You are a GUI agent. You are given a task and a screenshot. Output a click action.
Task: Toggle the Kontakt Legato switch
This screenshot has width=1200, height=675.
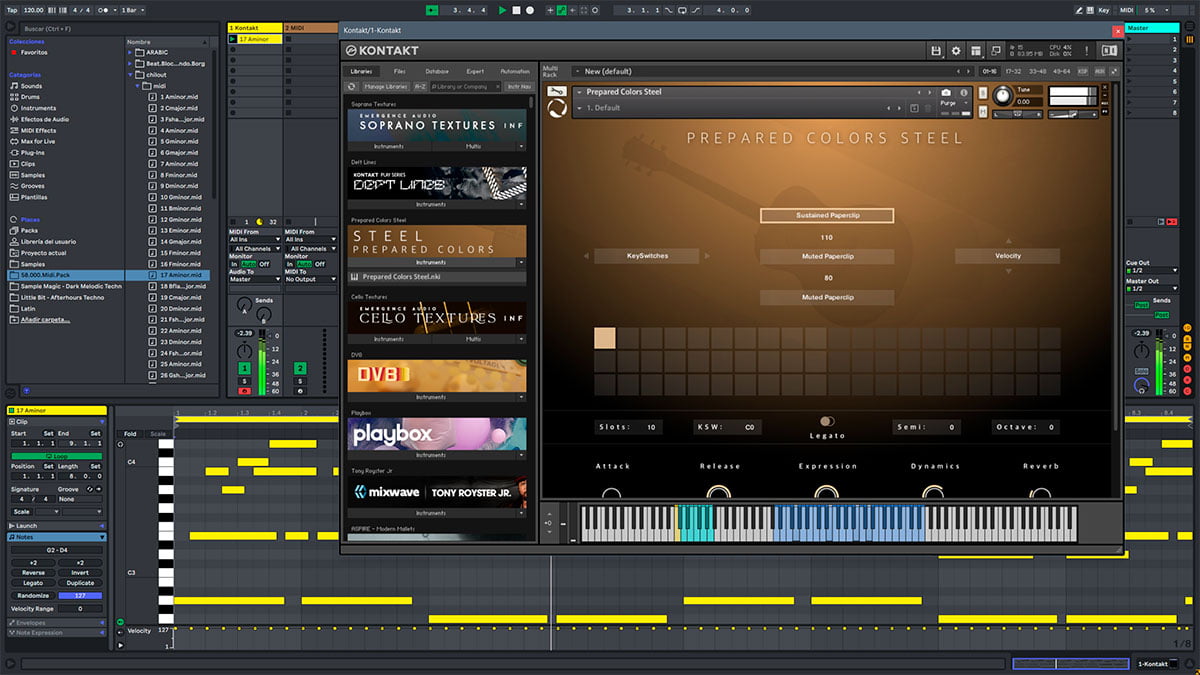click(827, 421)
